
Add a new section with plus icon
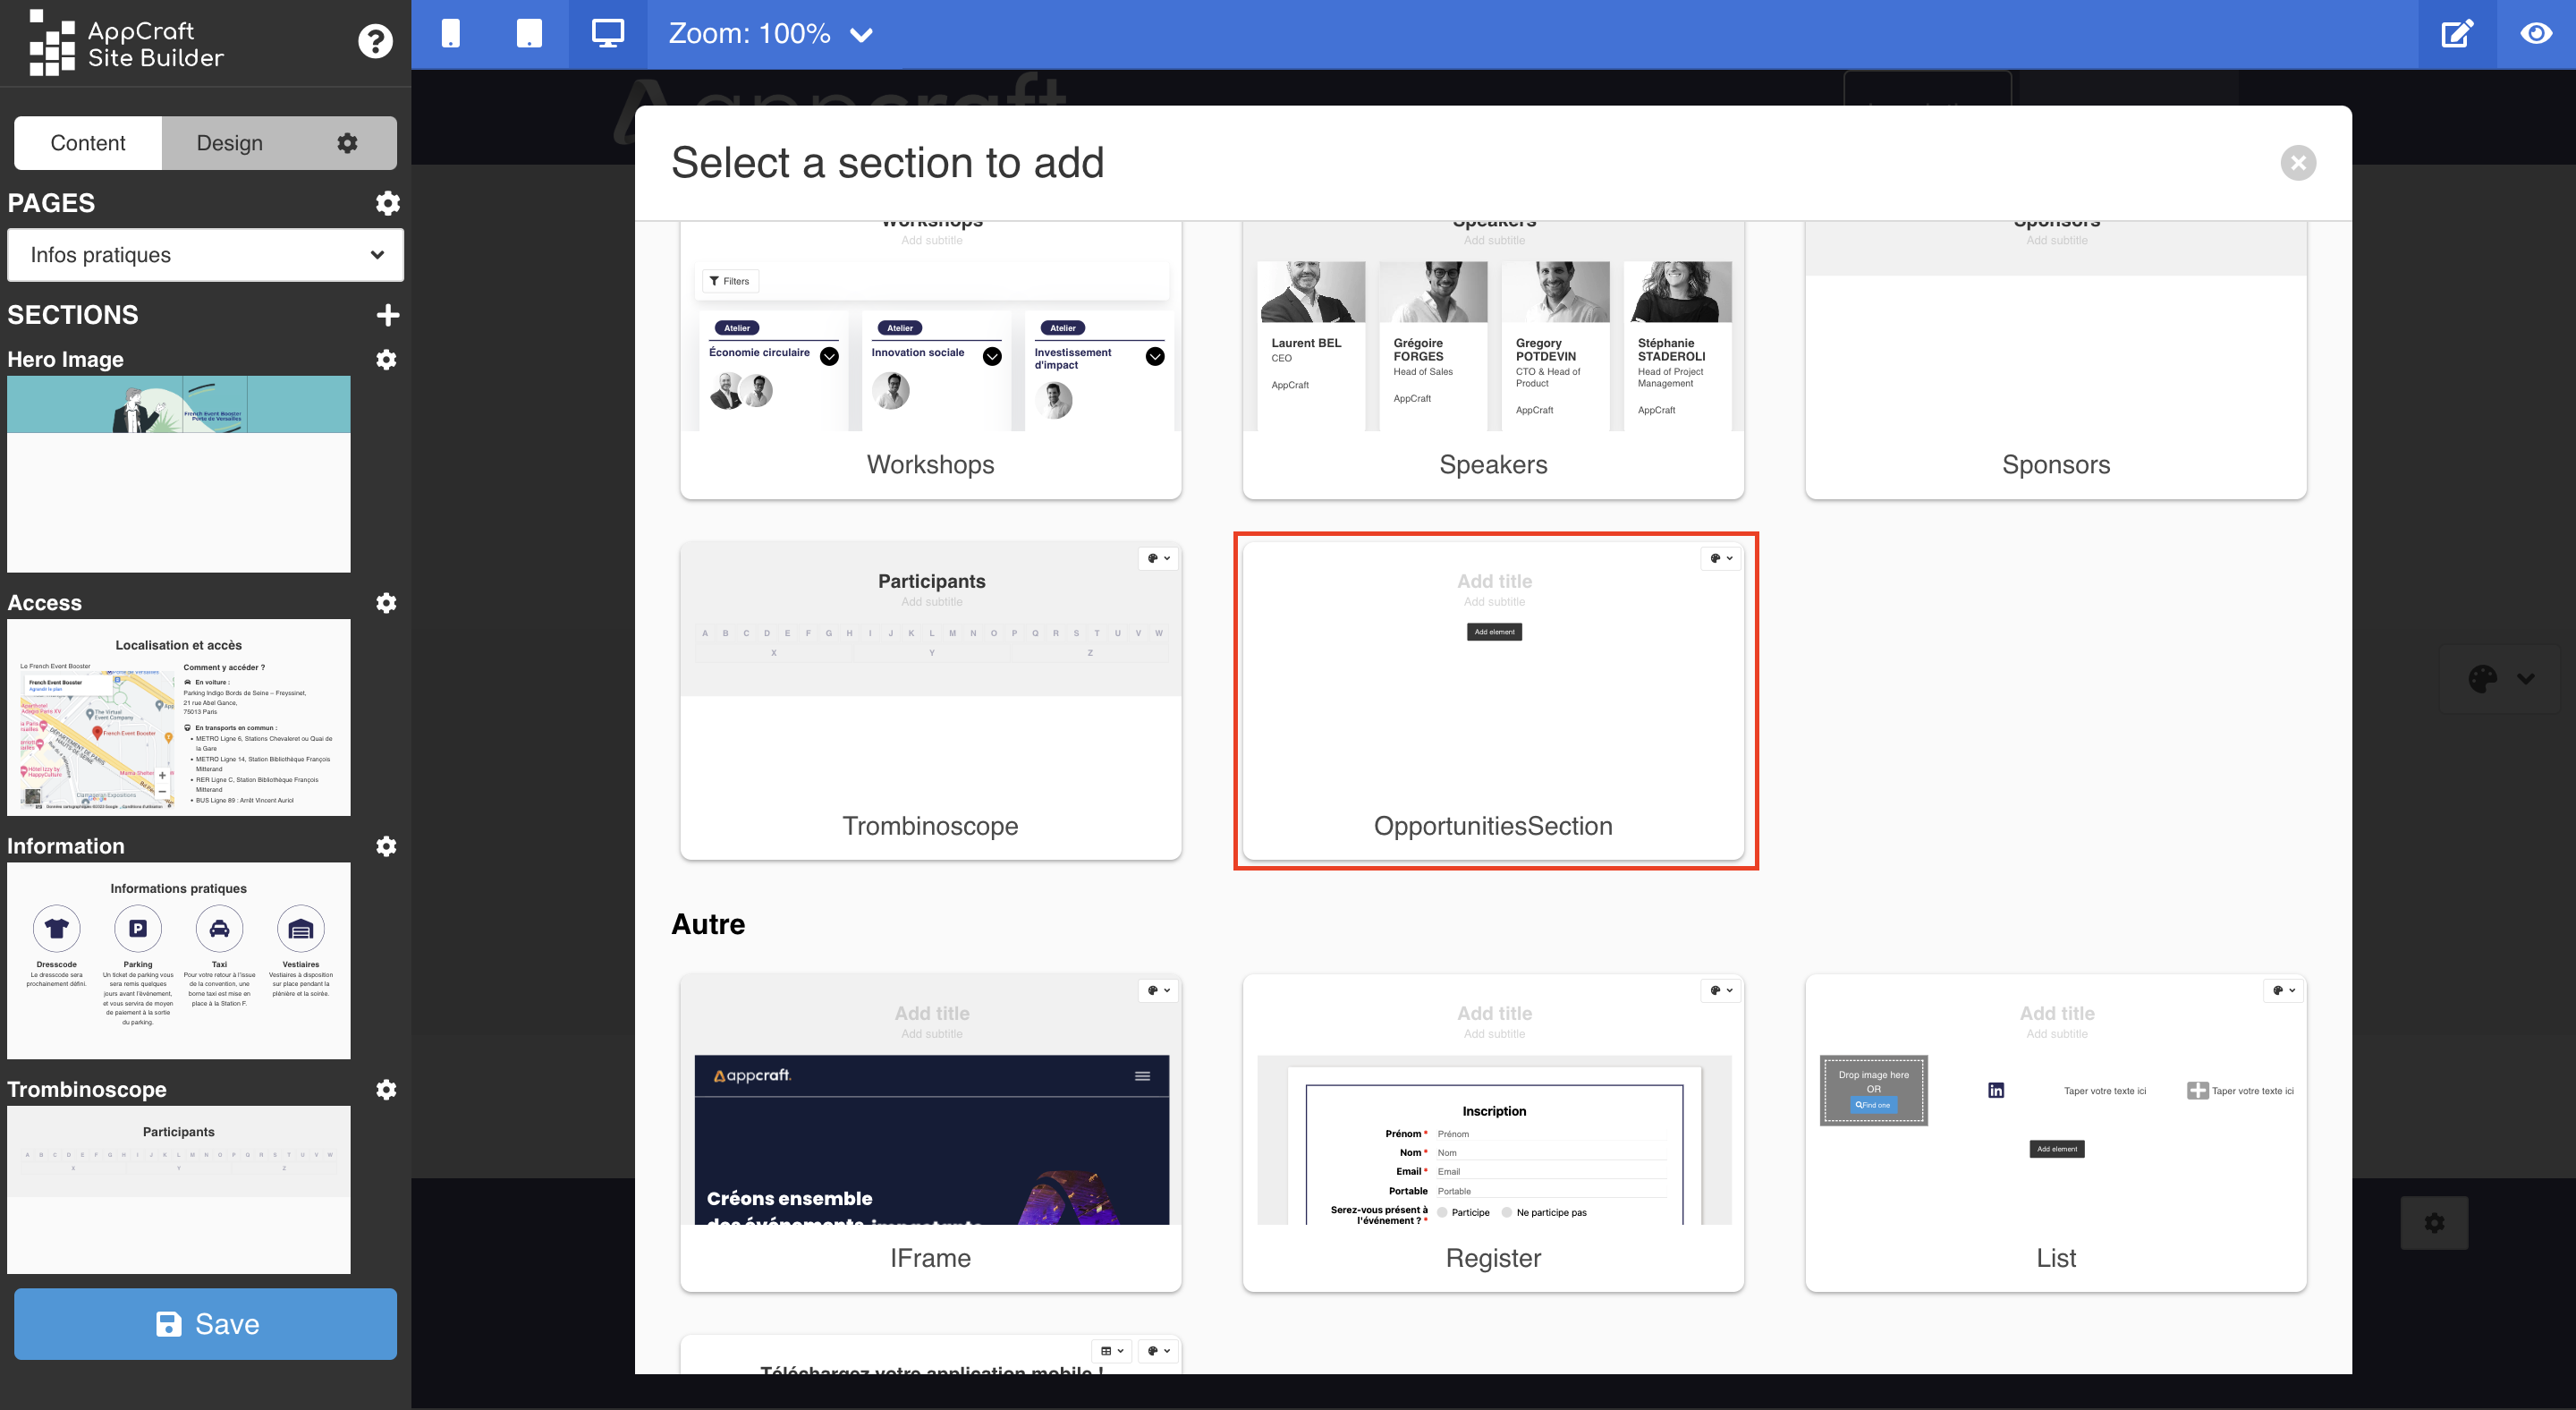(x=388, y=315)
